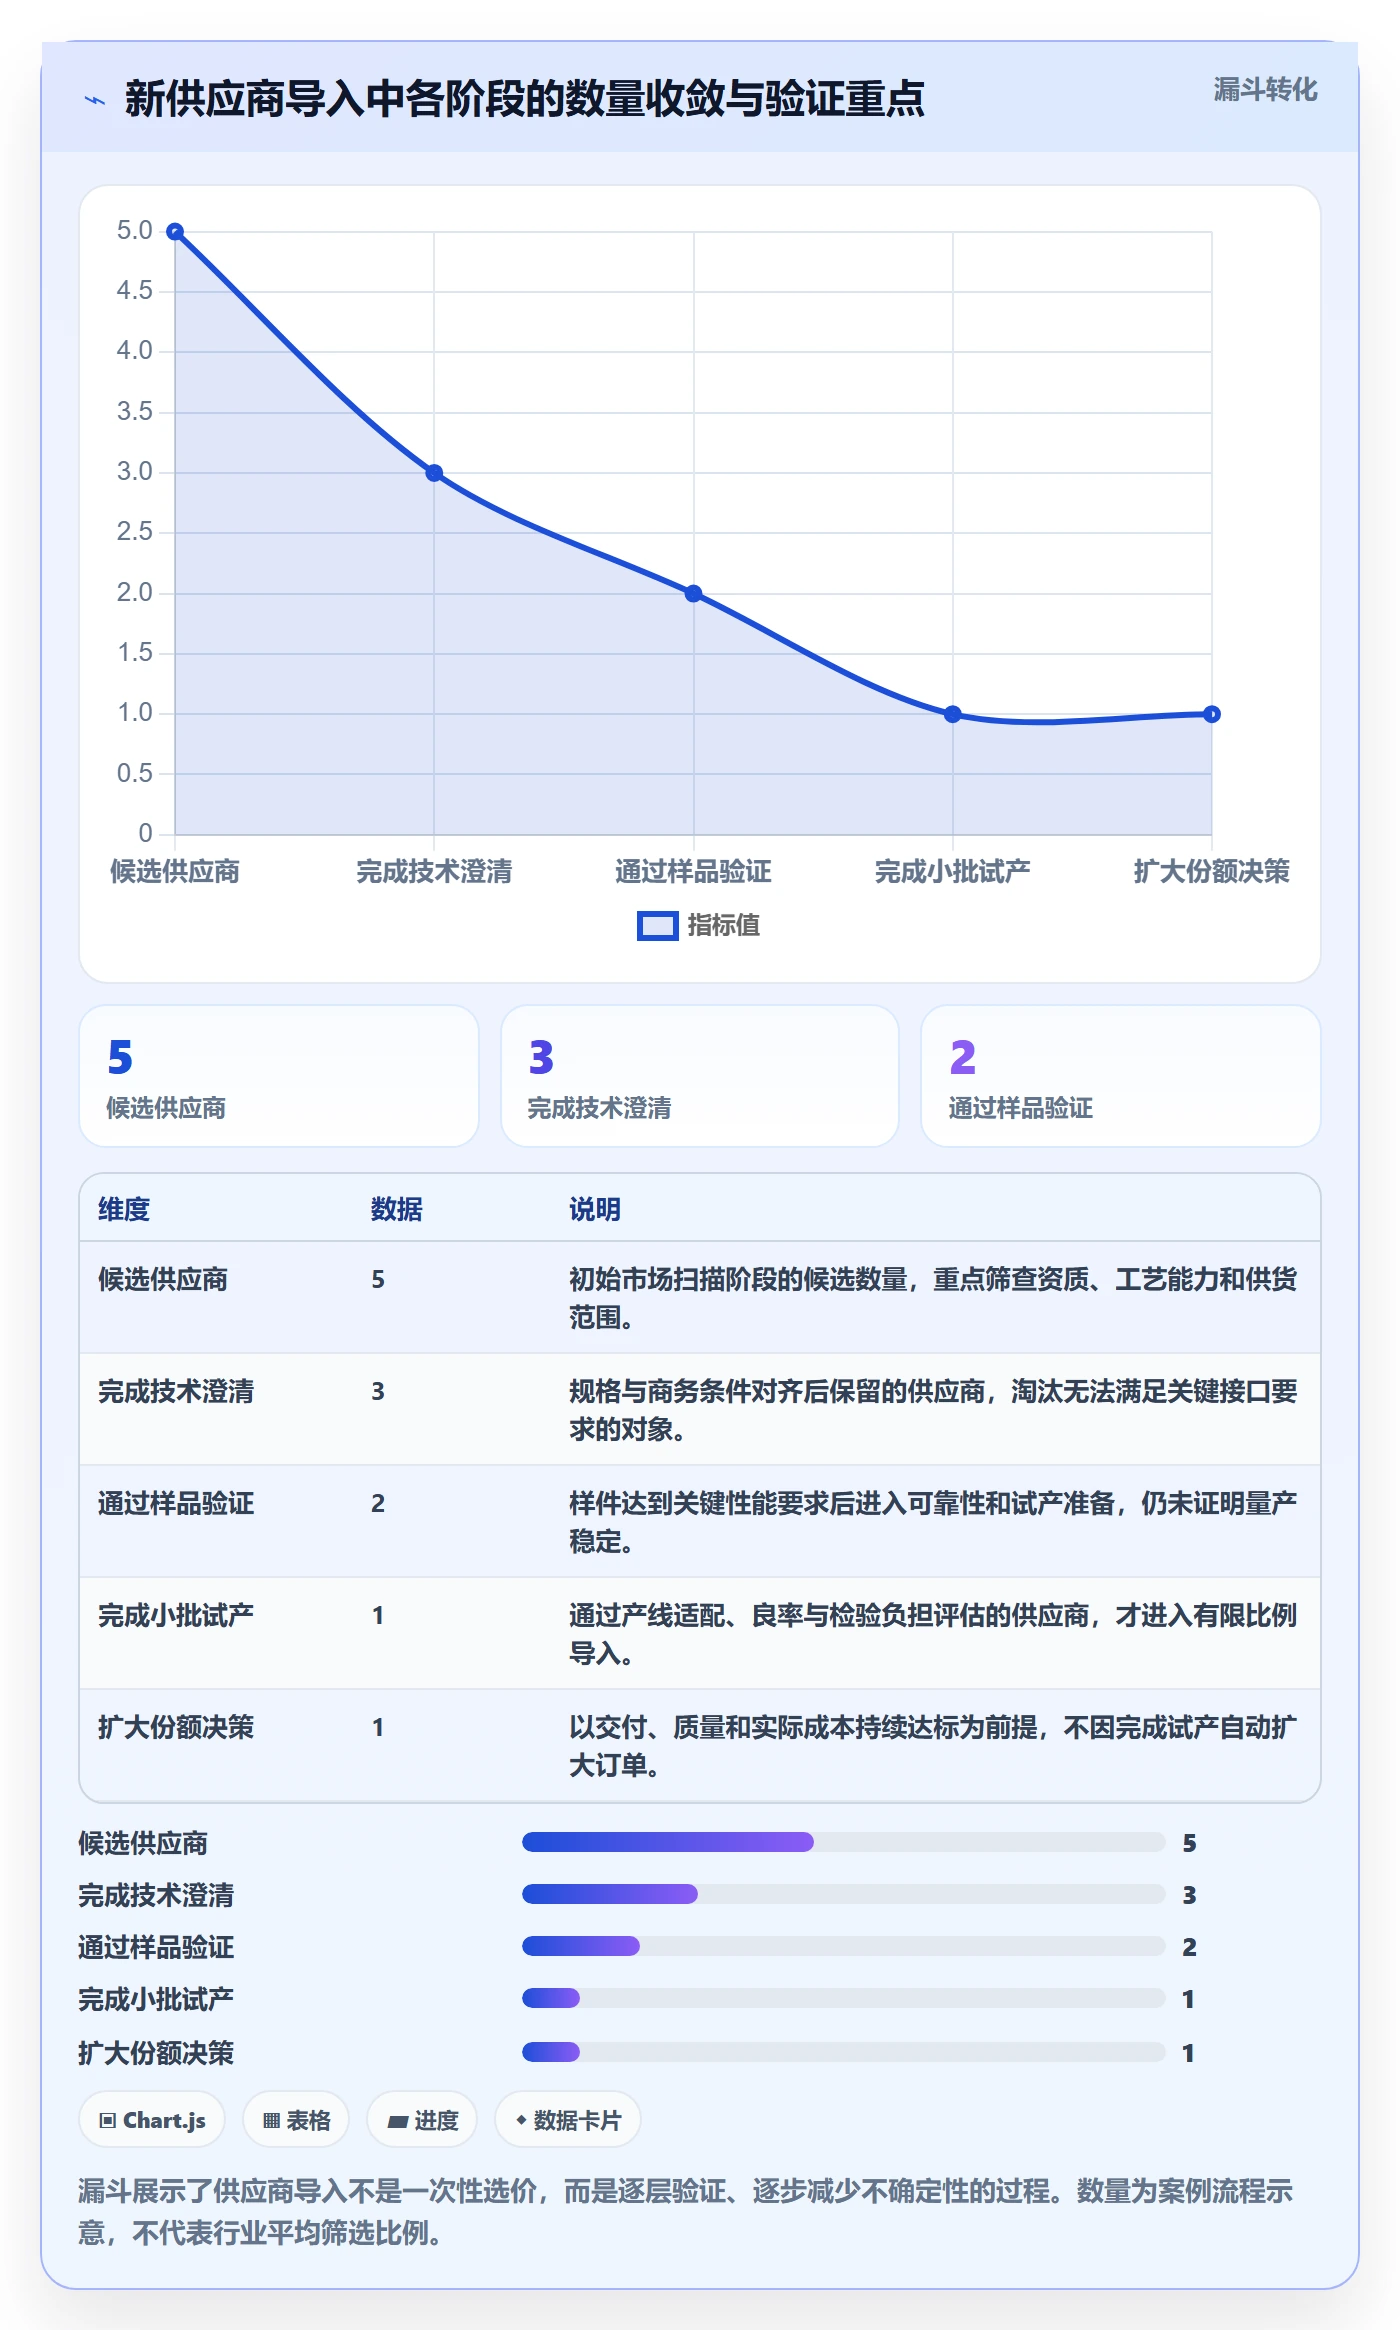Image resolution: width=1400 pixels, height=2330 pixels.
Task: Click the chart point for 扩大份额决策
Action: (1211, 714)
